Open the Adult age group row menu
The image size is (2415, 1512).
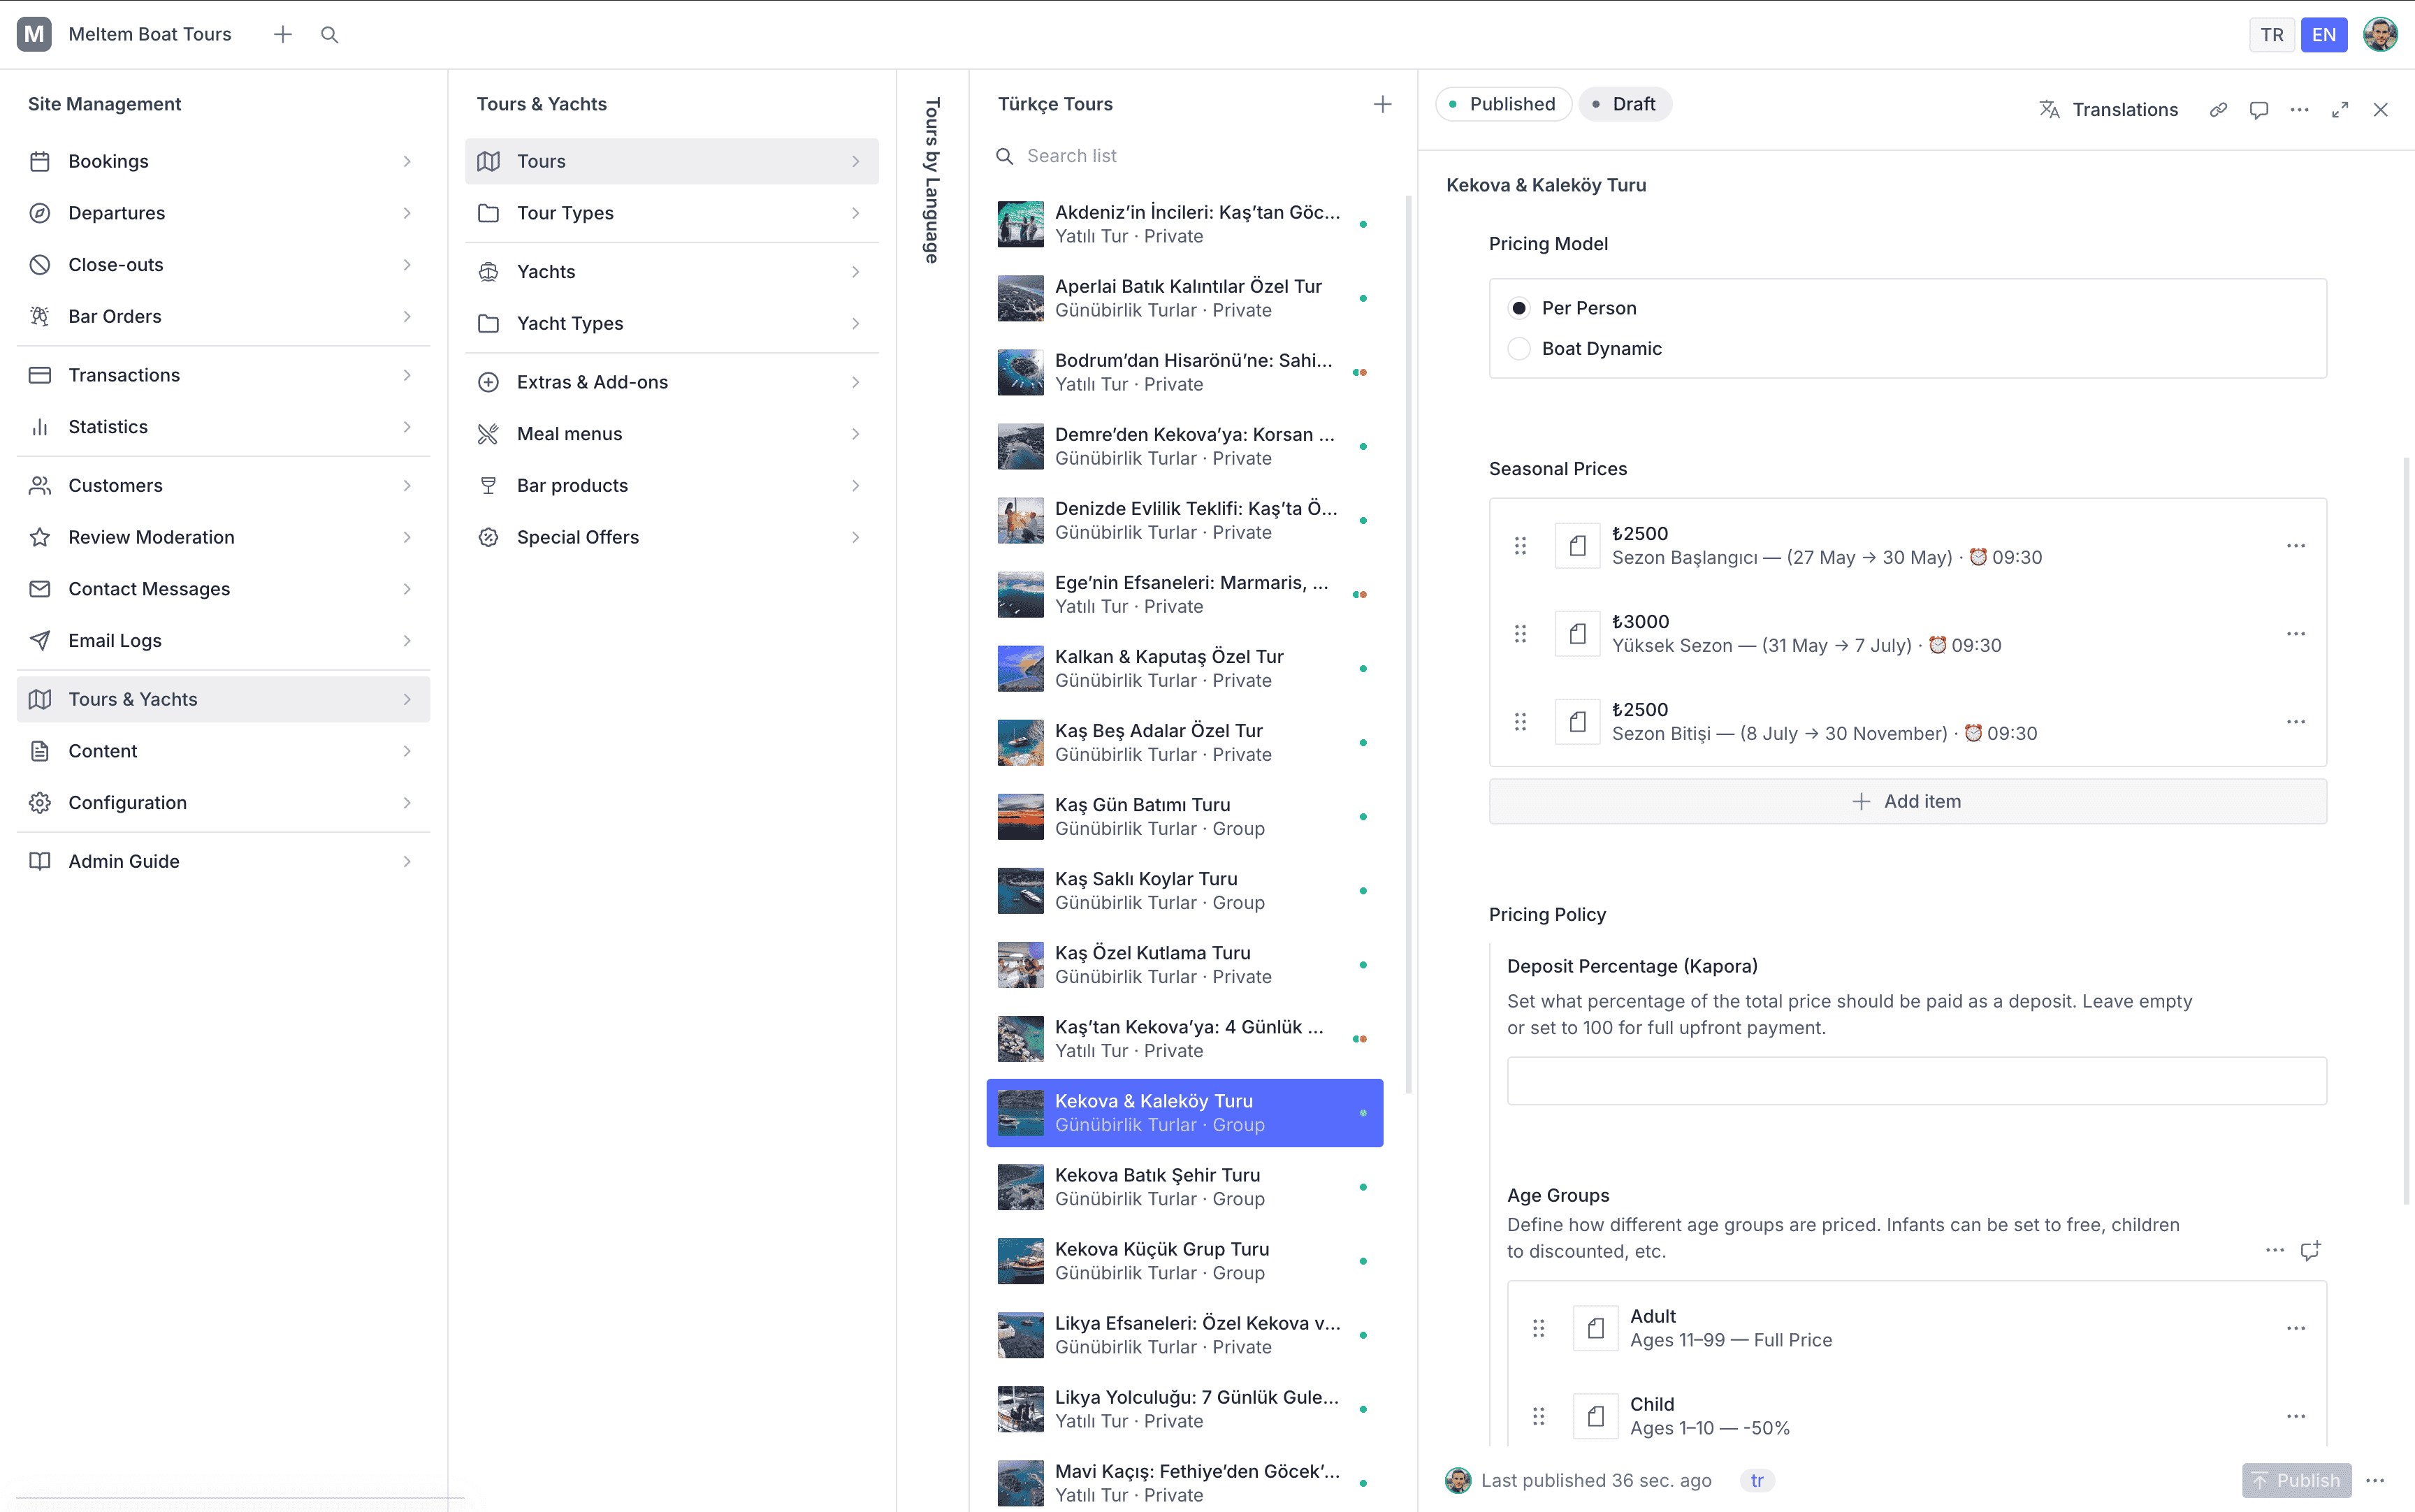[2295, 1328]
